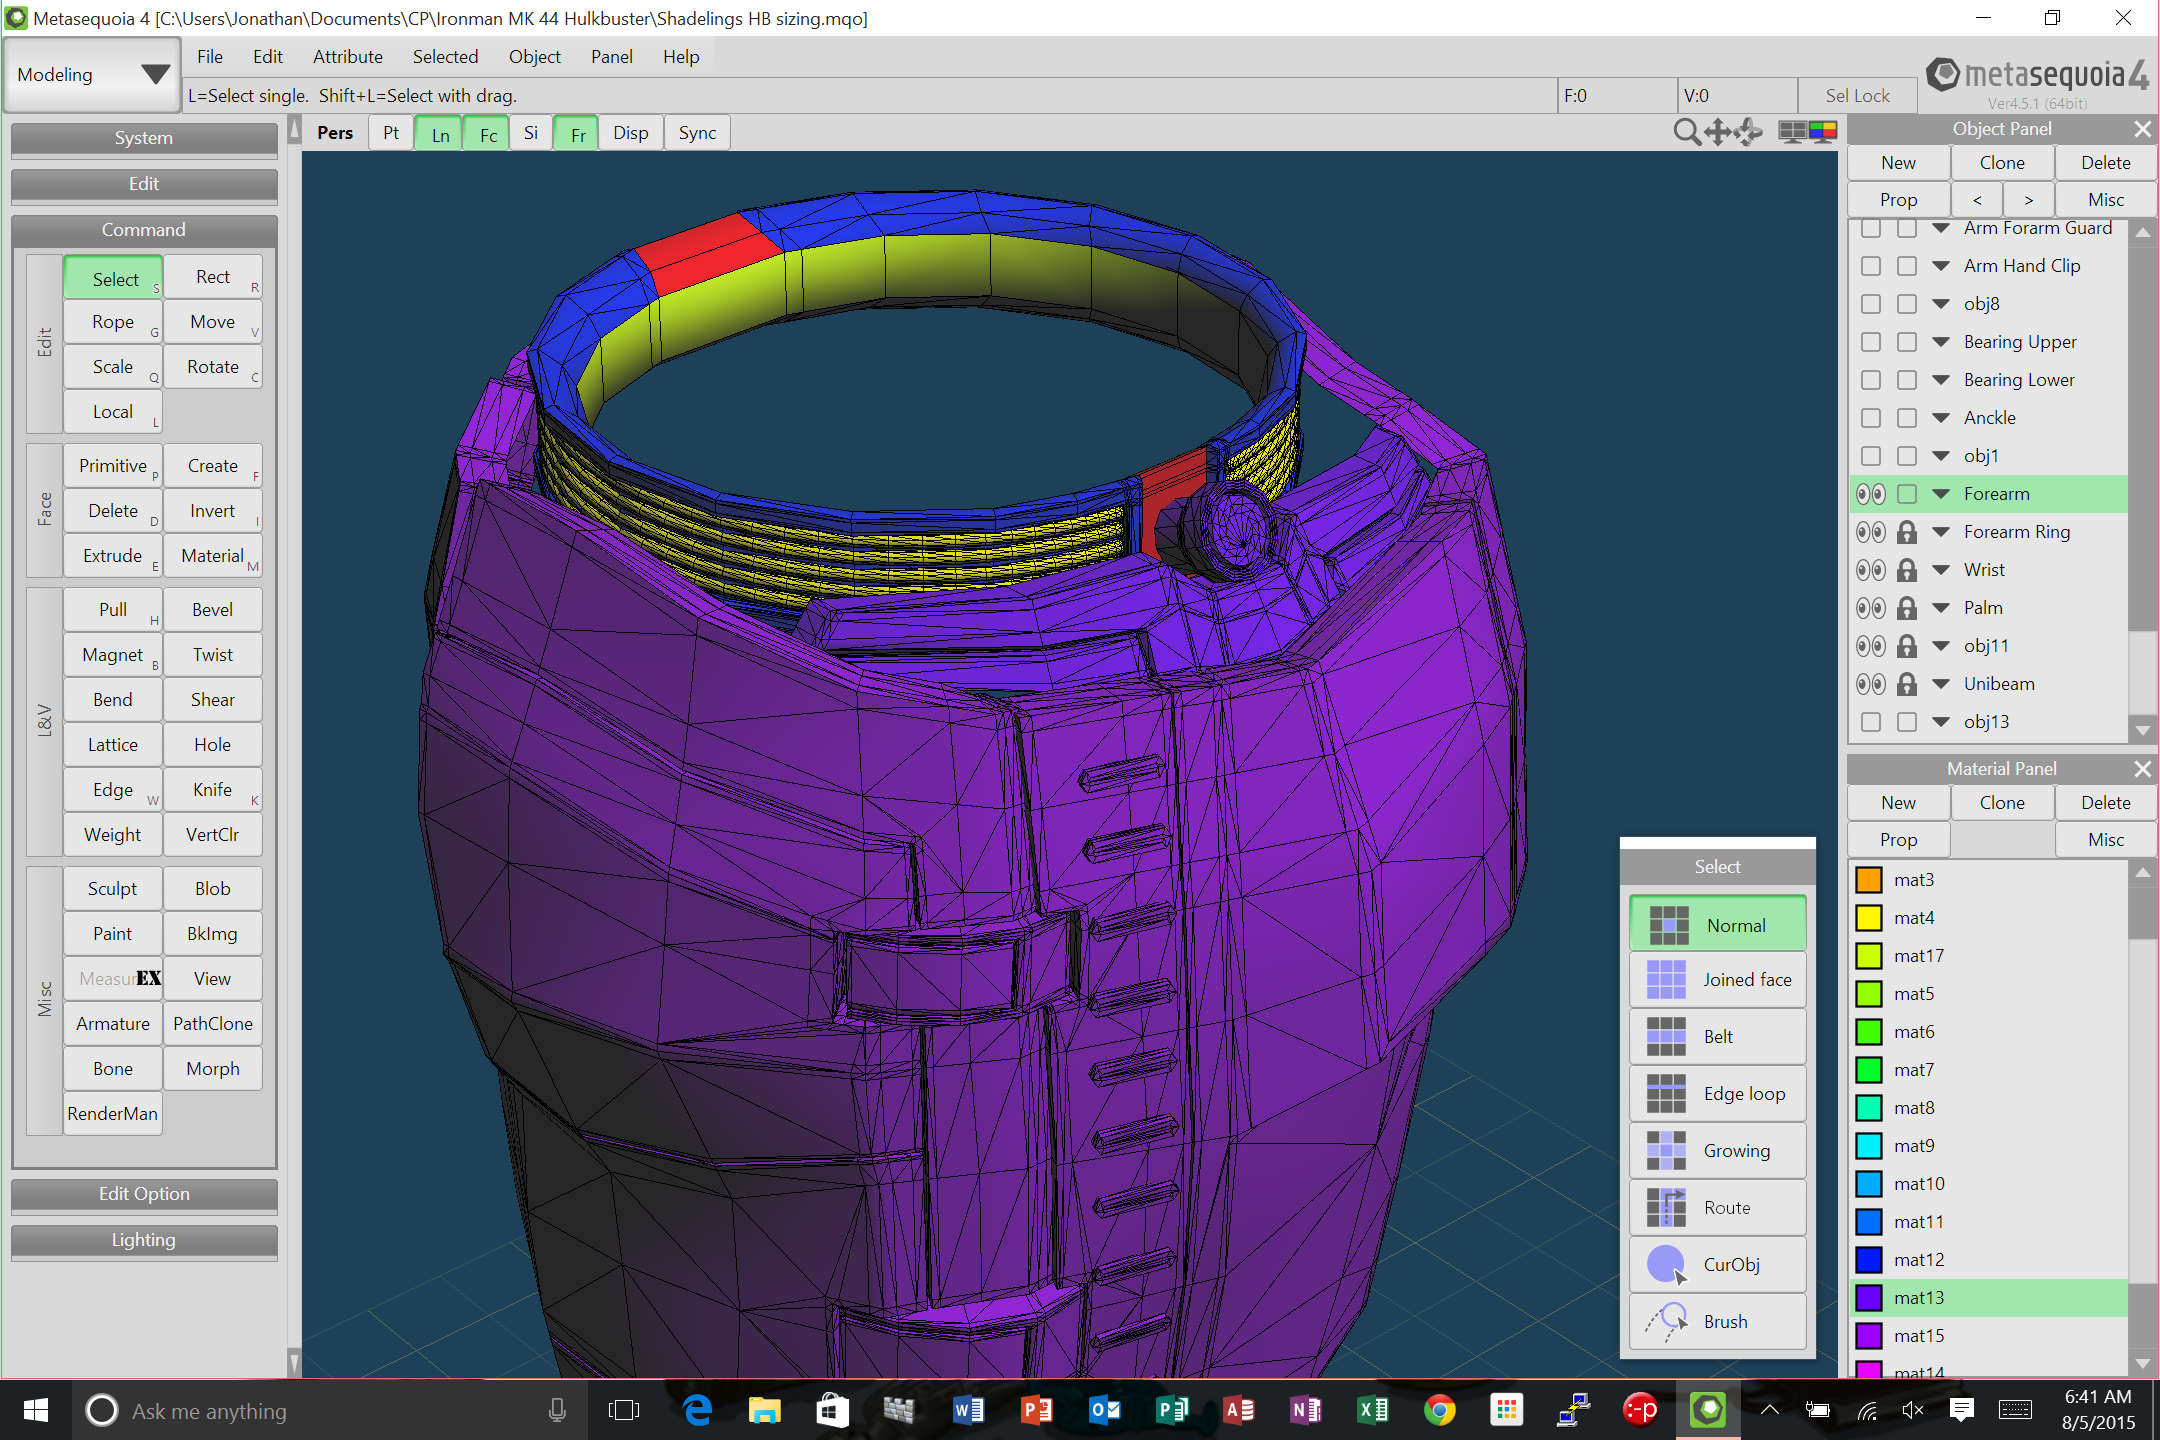Choose the Edge loop selection mode
The image size is (2160, 1440).
(1717, 1094)
